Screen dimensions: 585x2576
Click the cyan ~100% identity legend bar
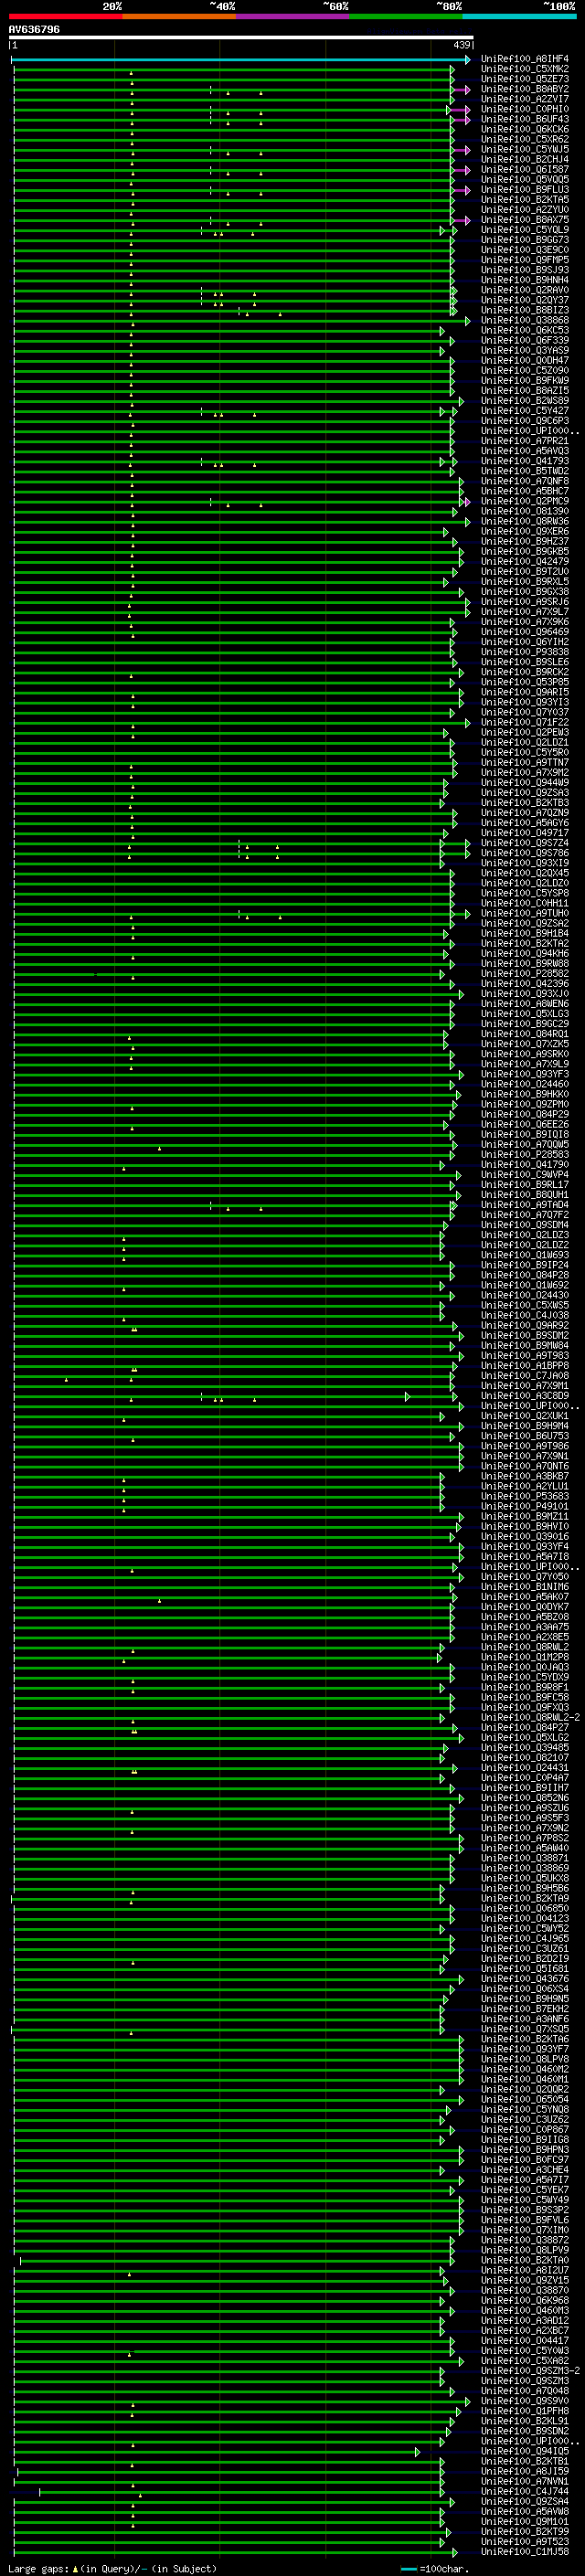519,16
